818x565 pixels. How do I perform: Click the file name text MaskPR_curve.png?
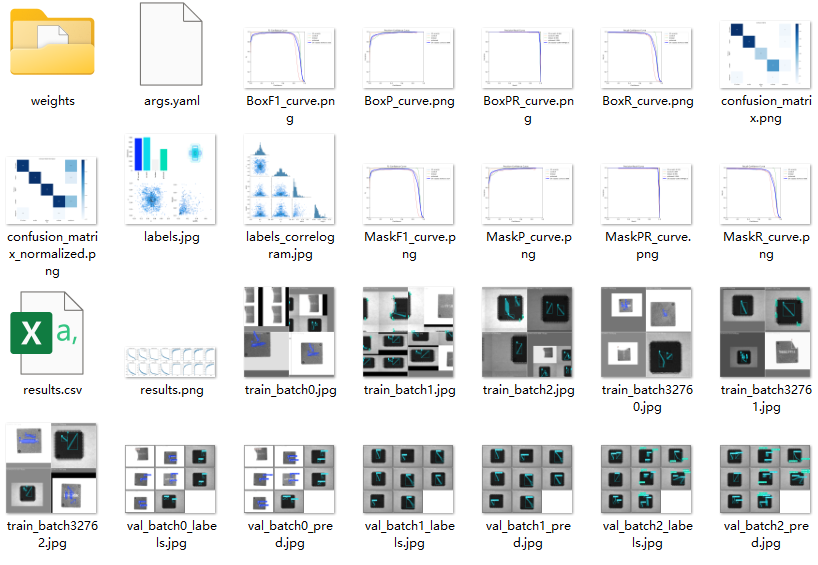[x=647, y=245]
